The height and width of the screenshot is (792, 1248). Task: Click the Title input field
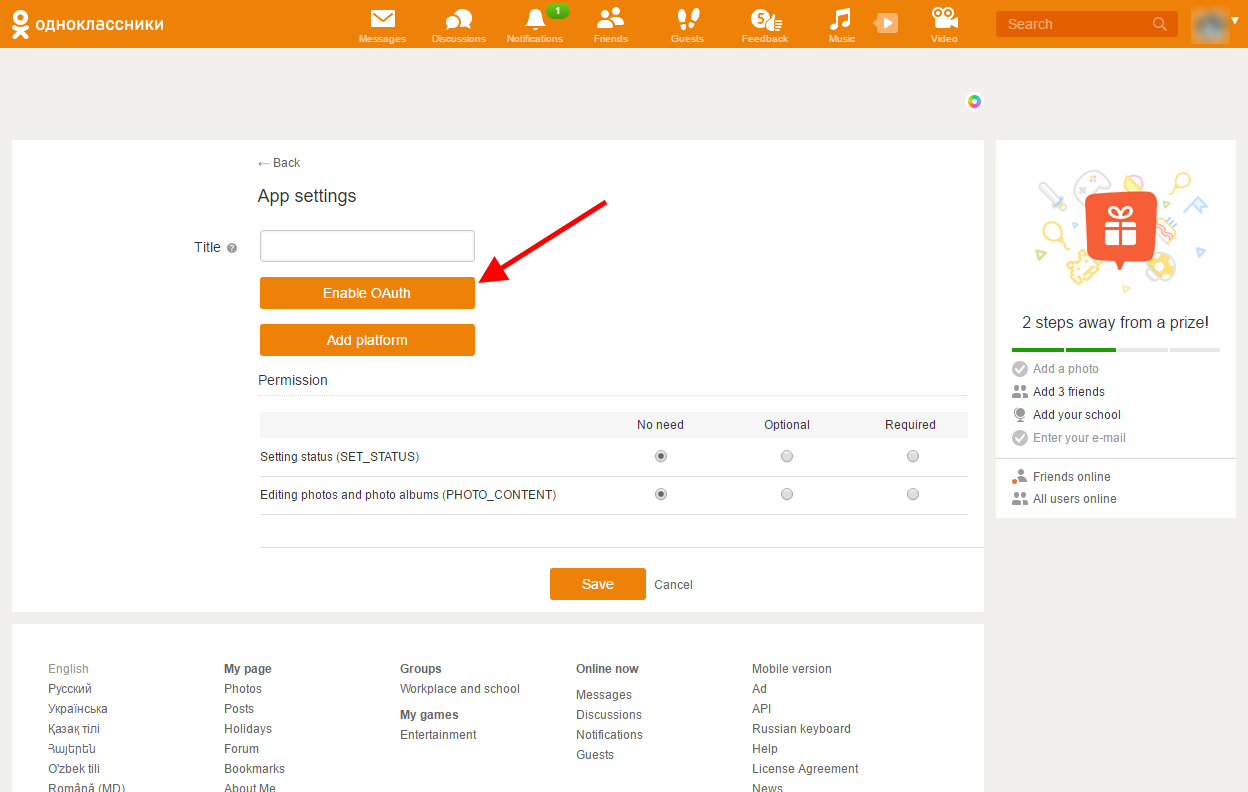pos(367,246)
